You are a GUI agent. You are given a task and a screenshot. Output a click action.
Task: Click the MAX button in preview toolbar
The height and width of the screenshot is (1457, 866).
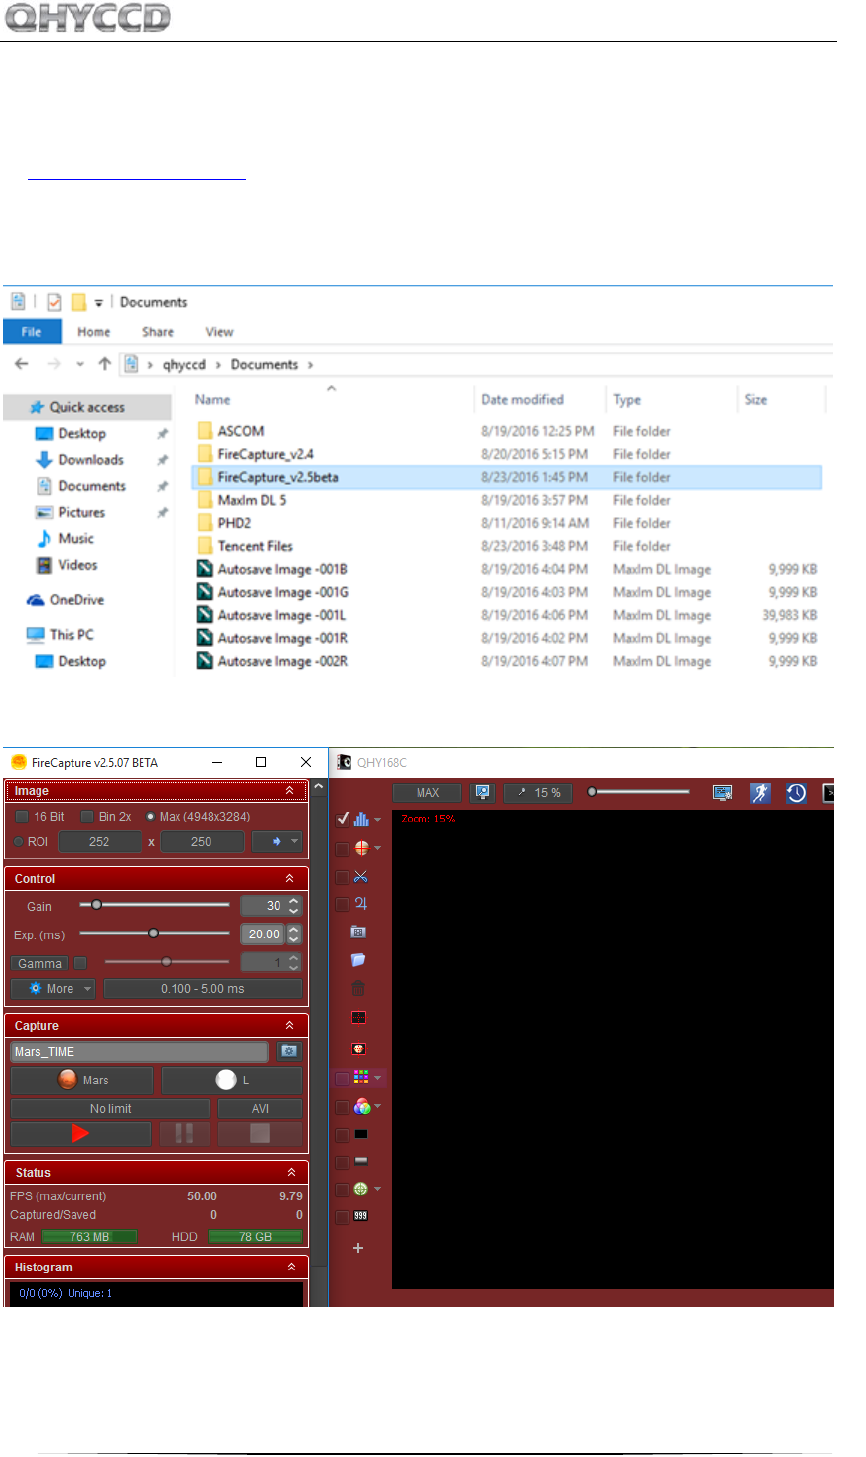tap(428, 793)
